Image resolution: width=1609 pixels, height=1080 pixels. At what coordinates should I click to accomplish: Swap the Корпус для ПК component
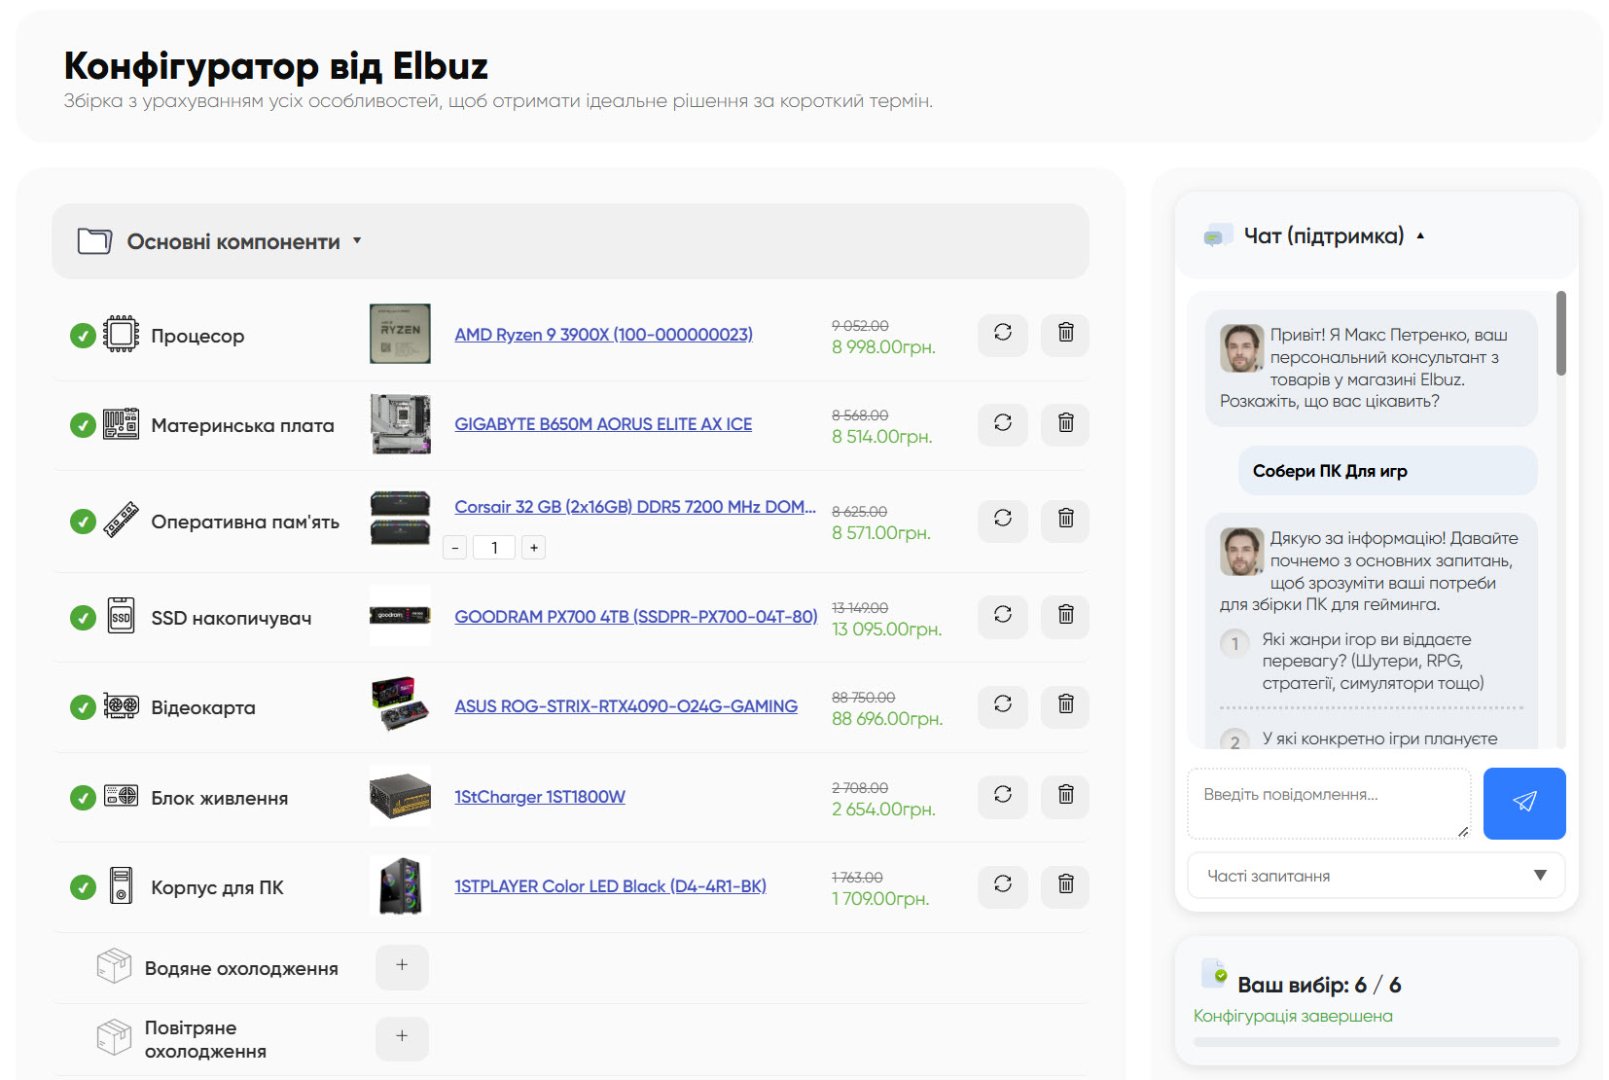1003,886
